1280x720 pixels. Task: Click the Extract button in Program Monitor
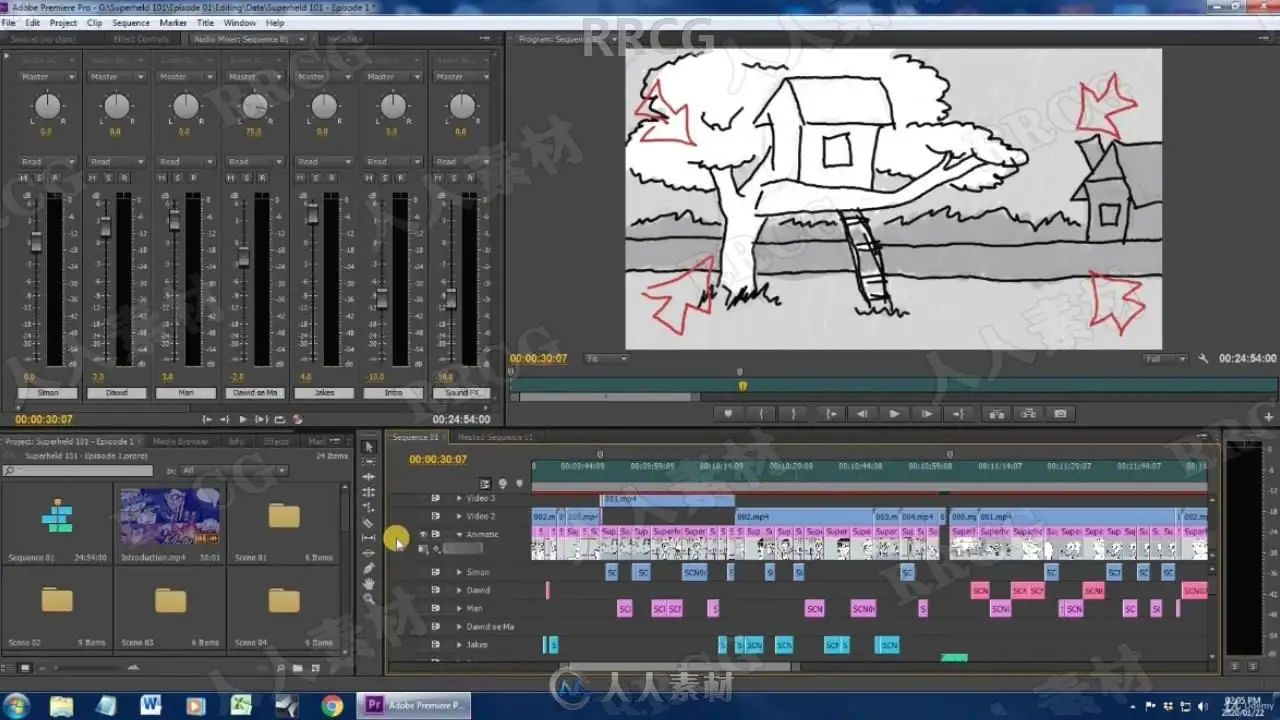1028,413
